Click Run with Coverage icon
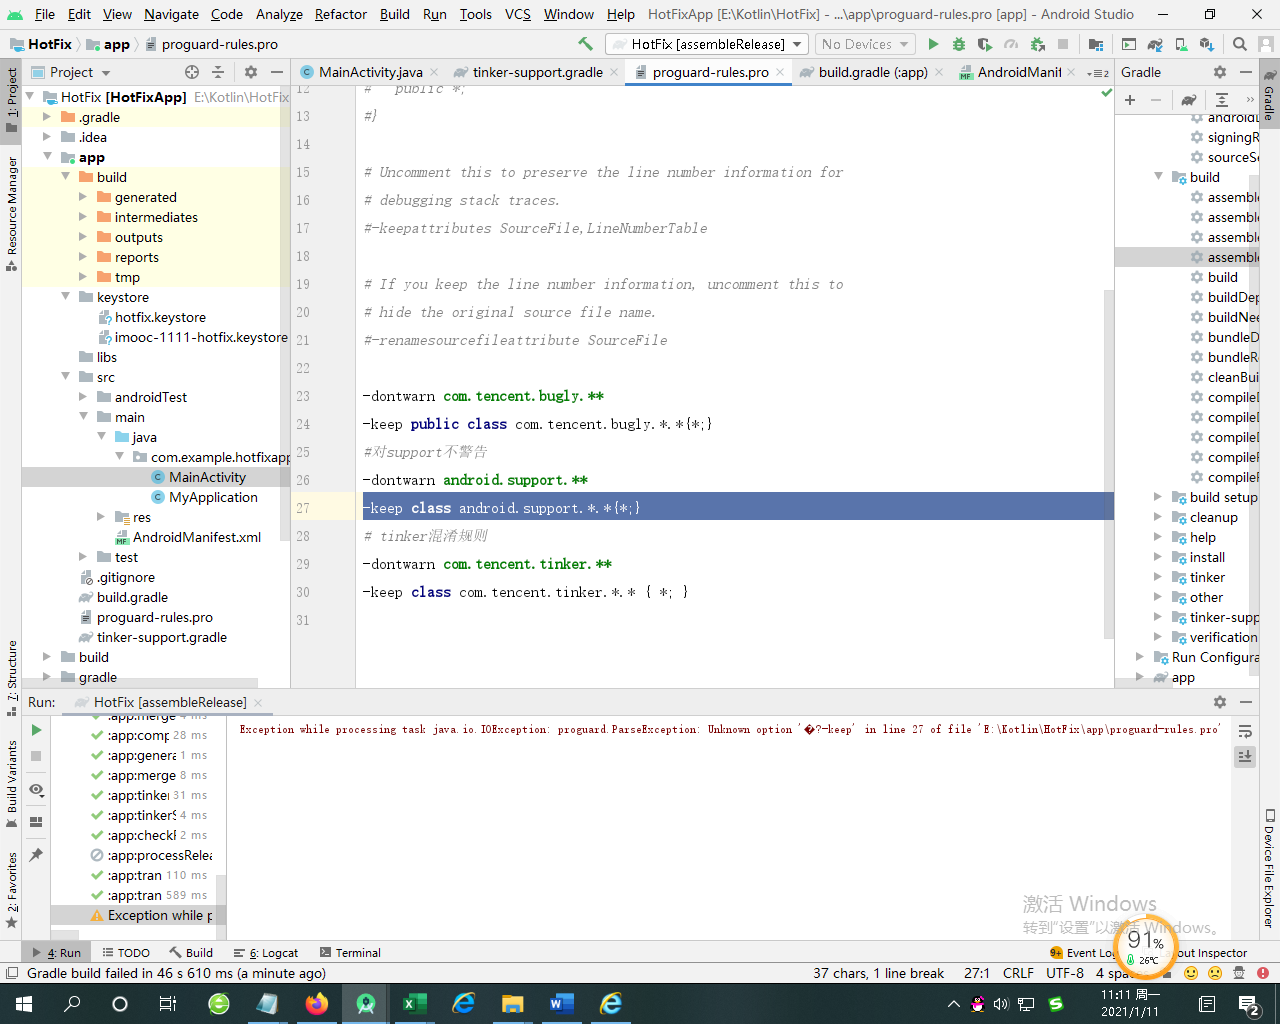 click(x=985, y=44)
